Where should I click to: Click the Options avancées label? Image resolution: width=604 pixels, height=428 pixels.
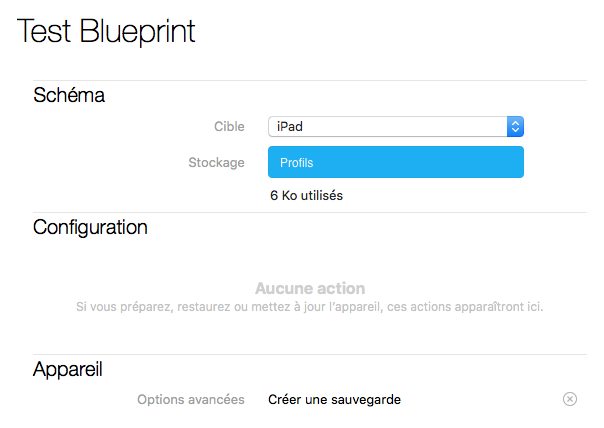point(190,399)
